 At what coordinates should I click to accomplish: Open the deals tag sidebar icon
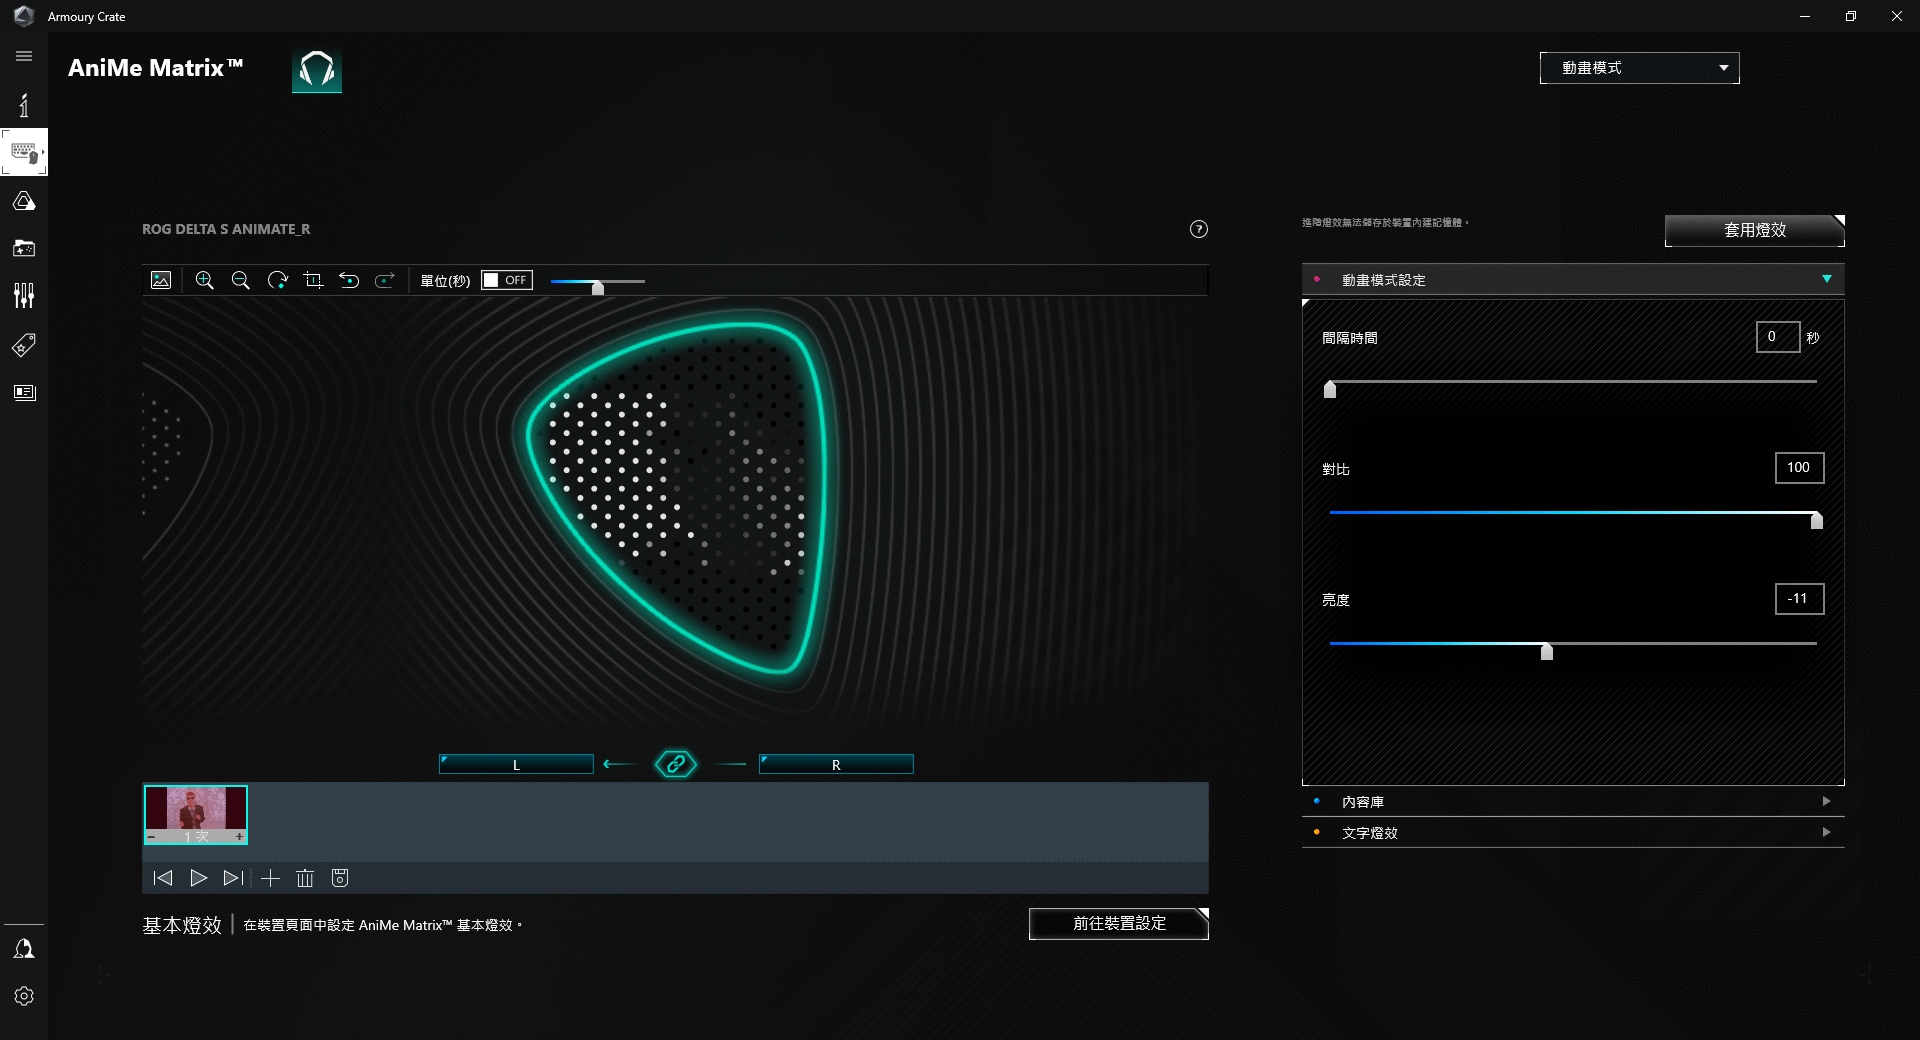pyautogui.click(x=24, y=345)
